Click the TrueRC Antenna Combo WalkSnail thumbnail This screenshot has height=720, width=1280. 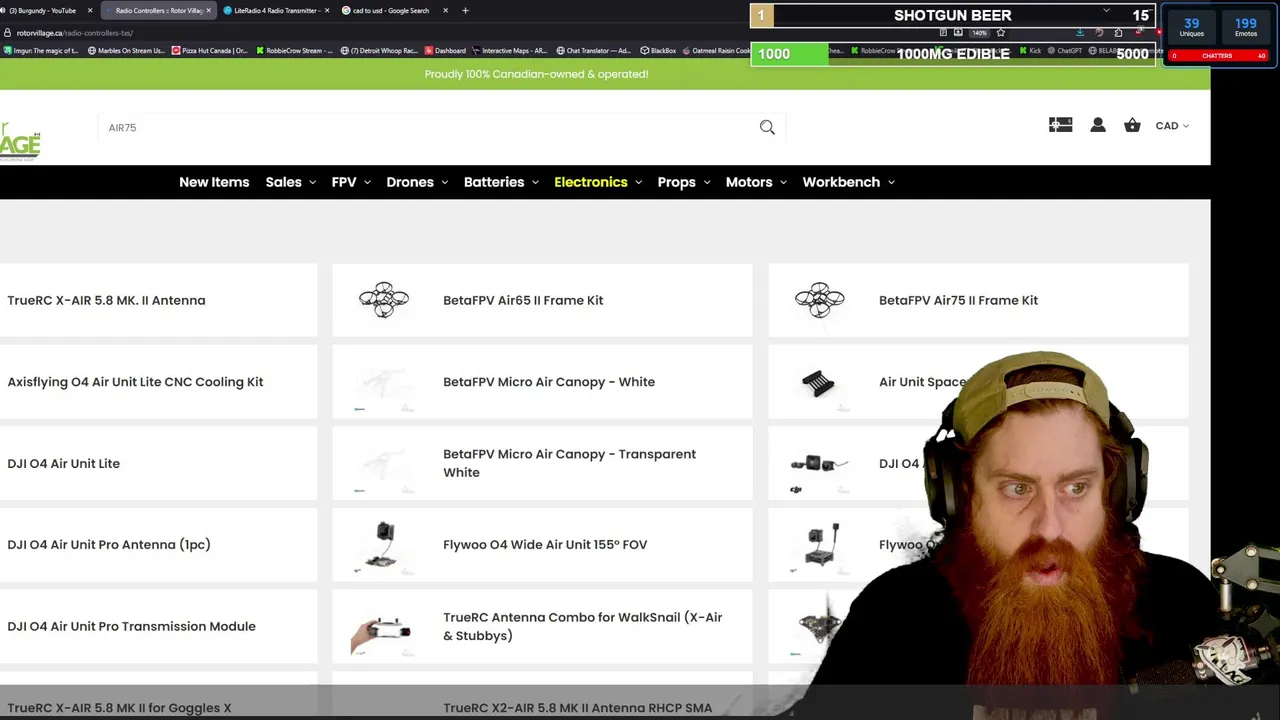point(381,632)
